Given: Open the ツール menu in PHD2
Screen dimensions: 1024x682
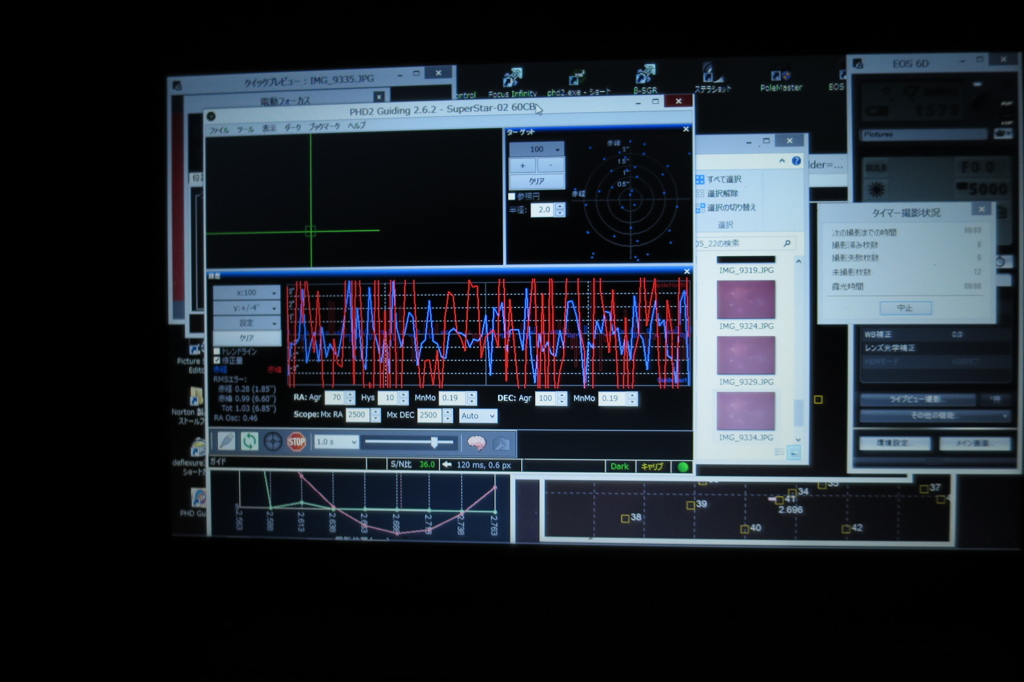Looking at the screenshot, I should click(x=246, y=129).
